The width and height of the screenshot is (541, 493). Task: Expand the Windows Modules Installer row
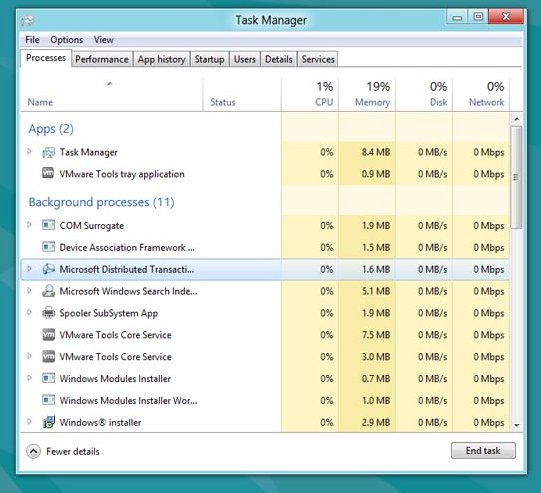29,378
